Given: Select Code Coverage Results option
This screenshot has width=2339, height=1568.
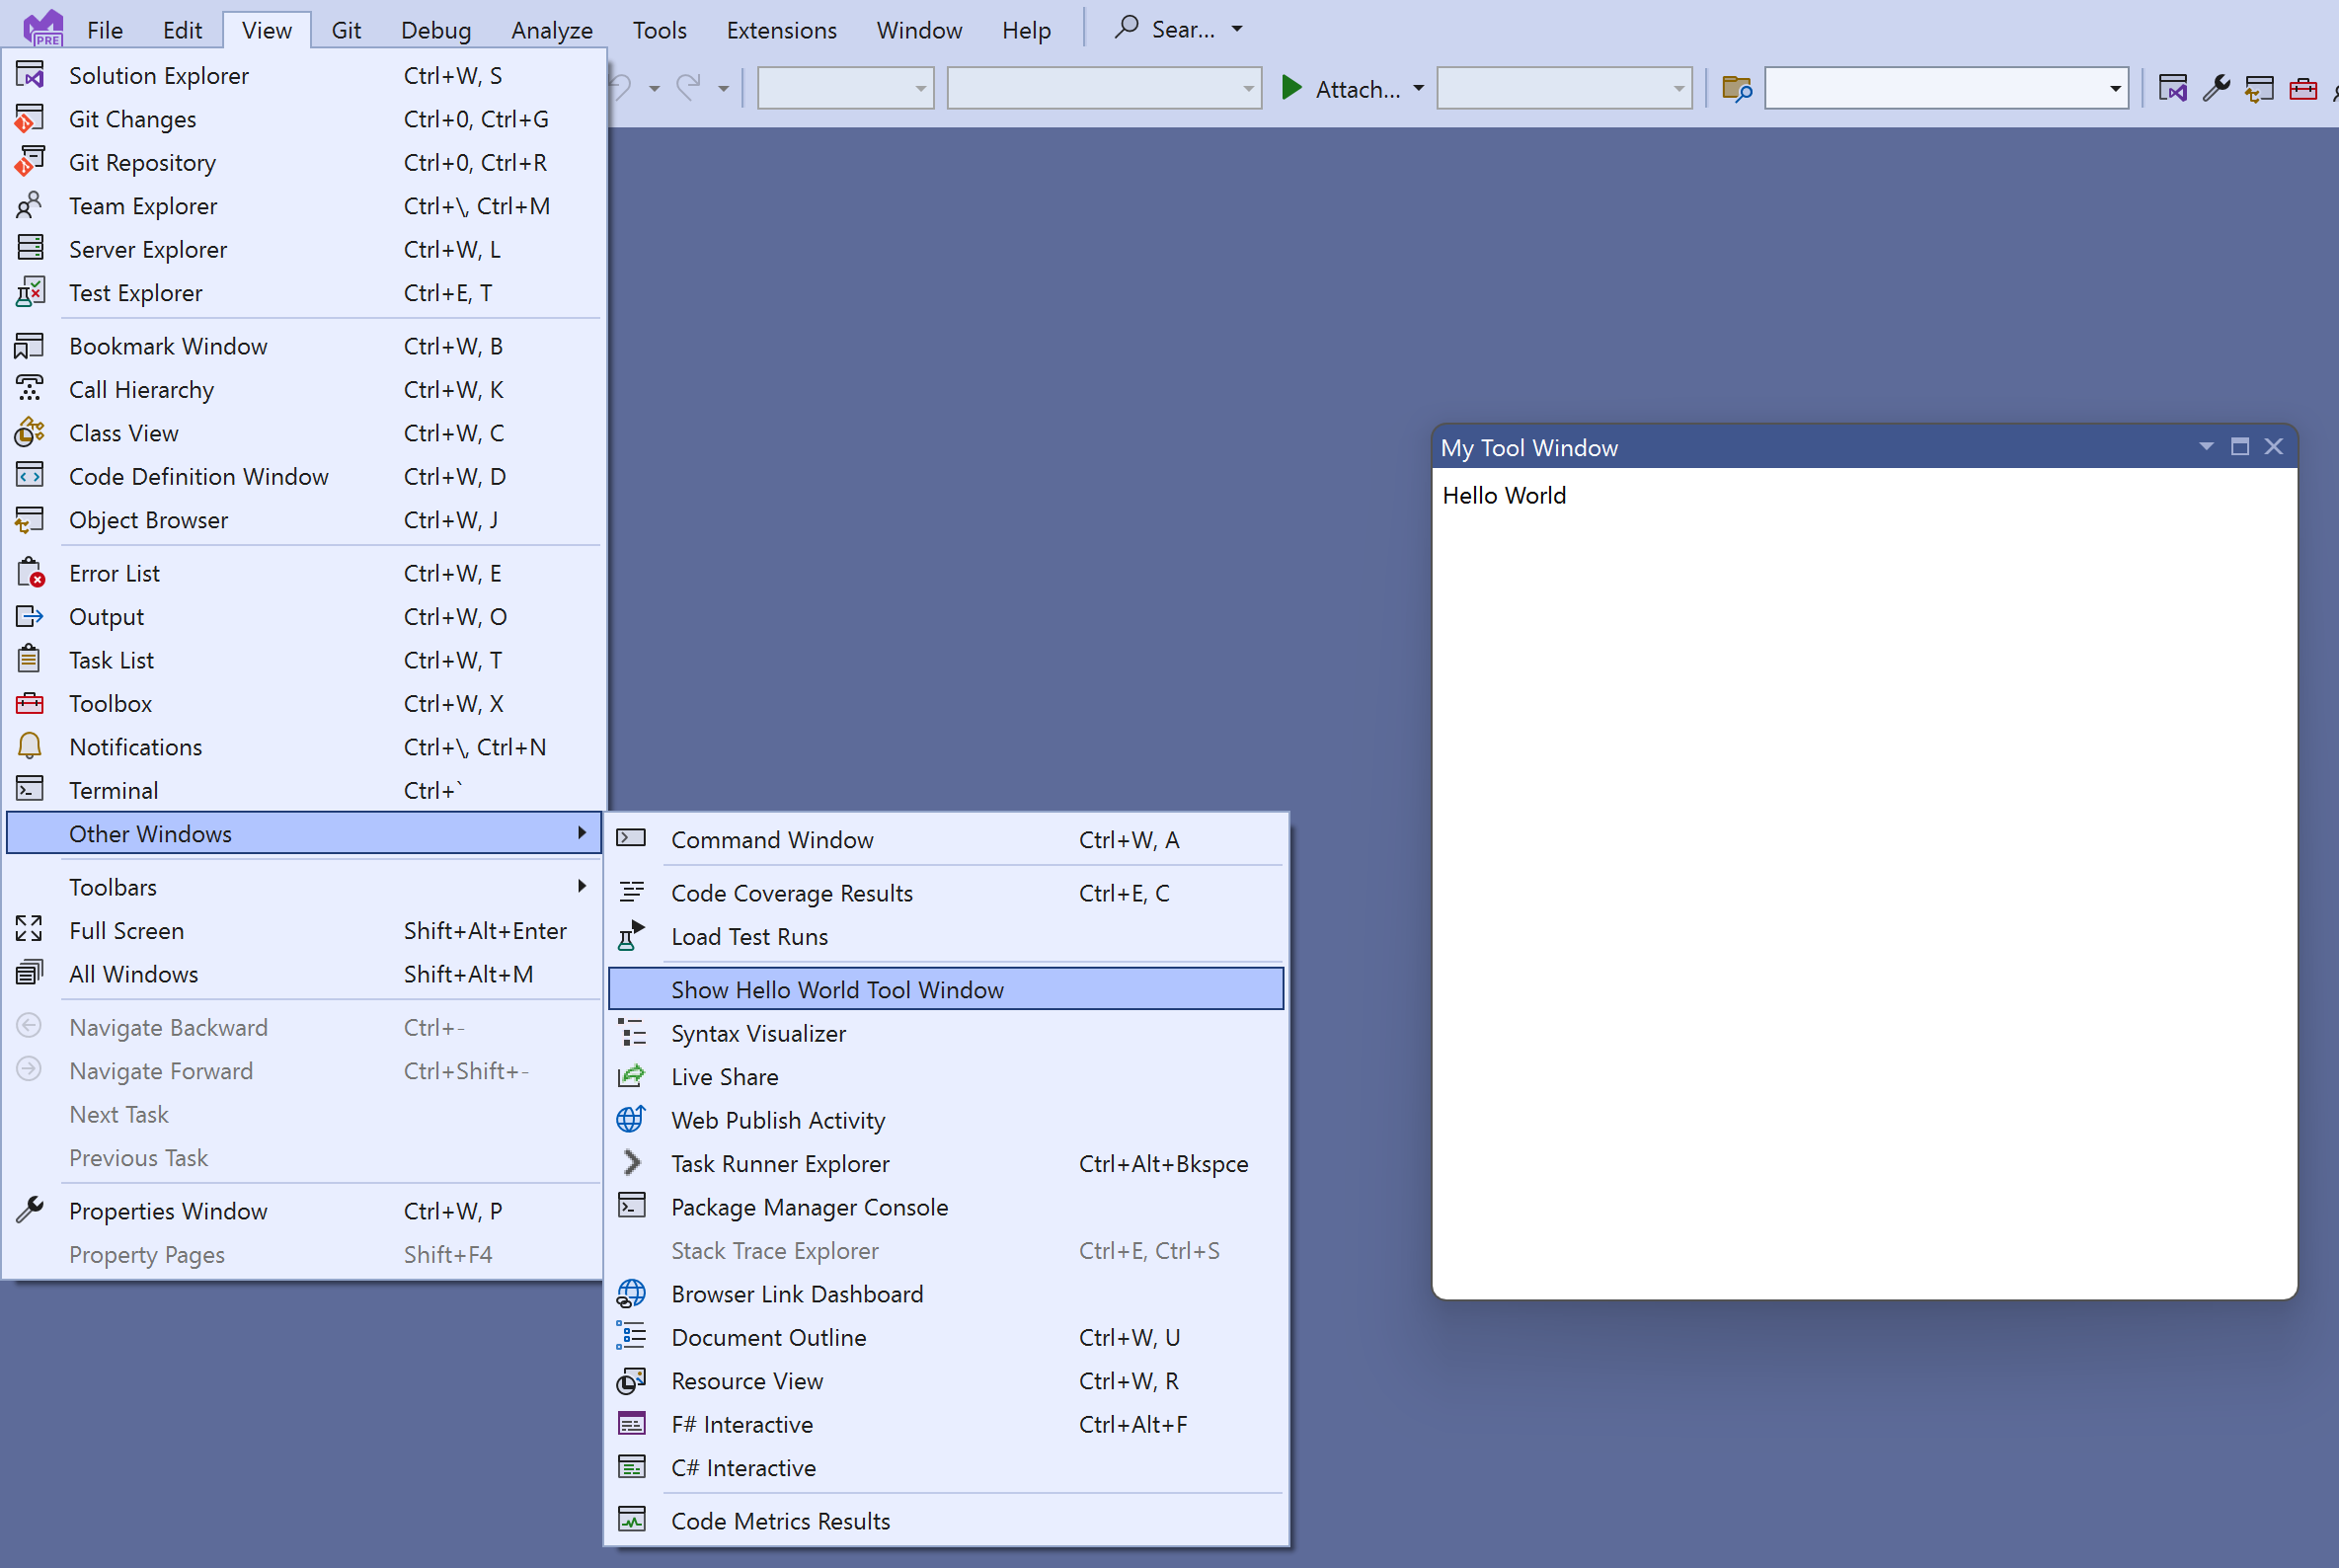Looking at the screenshot, I should tap(791, 891).
